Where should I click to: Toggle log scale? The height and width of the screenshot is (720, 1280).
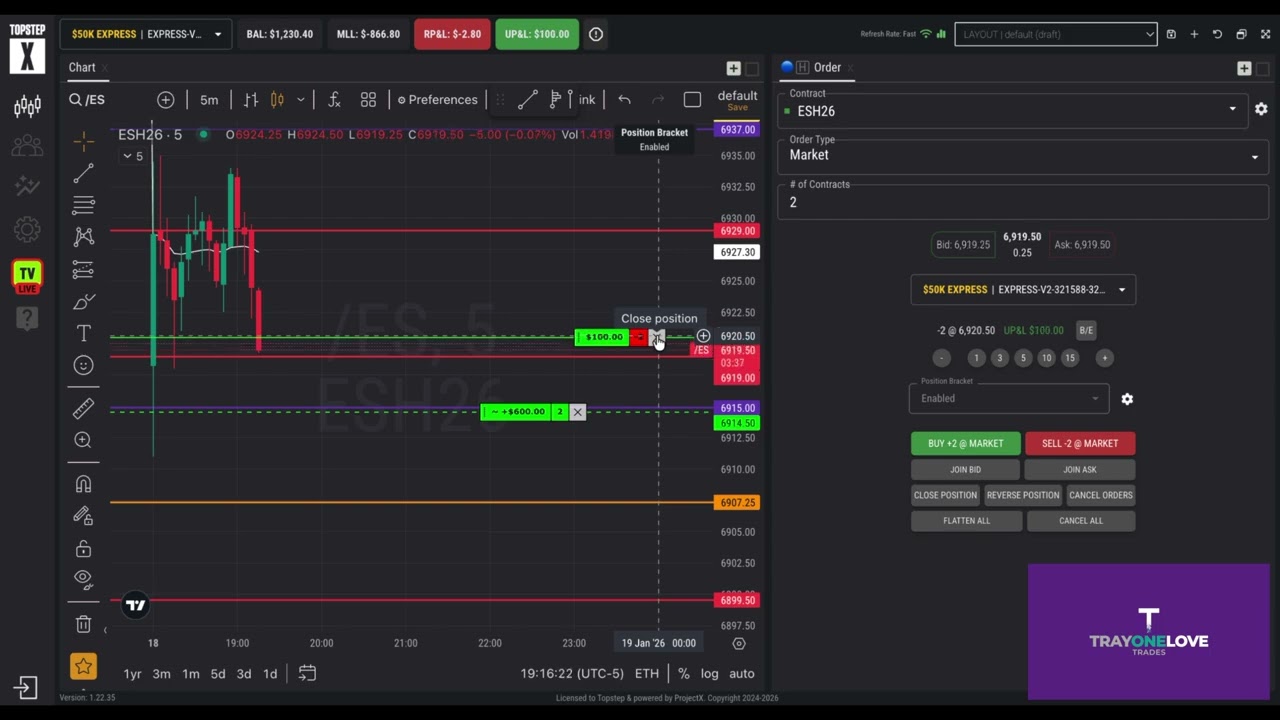709,674
